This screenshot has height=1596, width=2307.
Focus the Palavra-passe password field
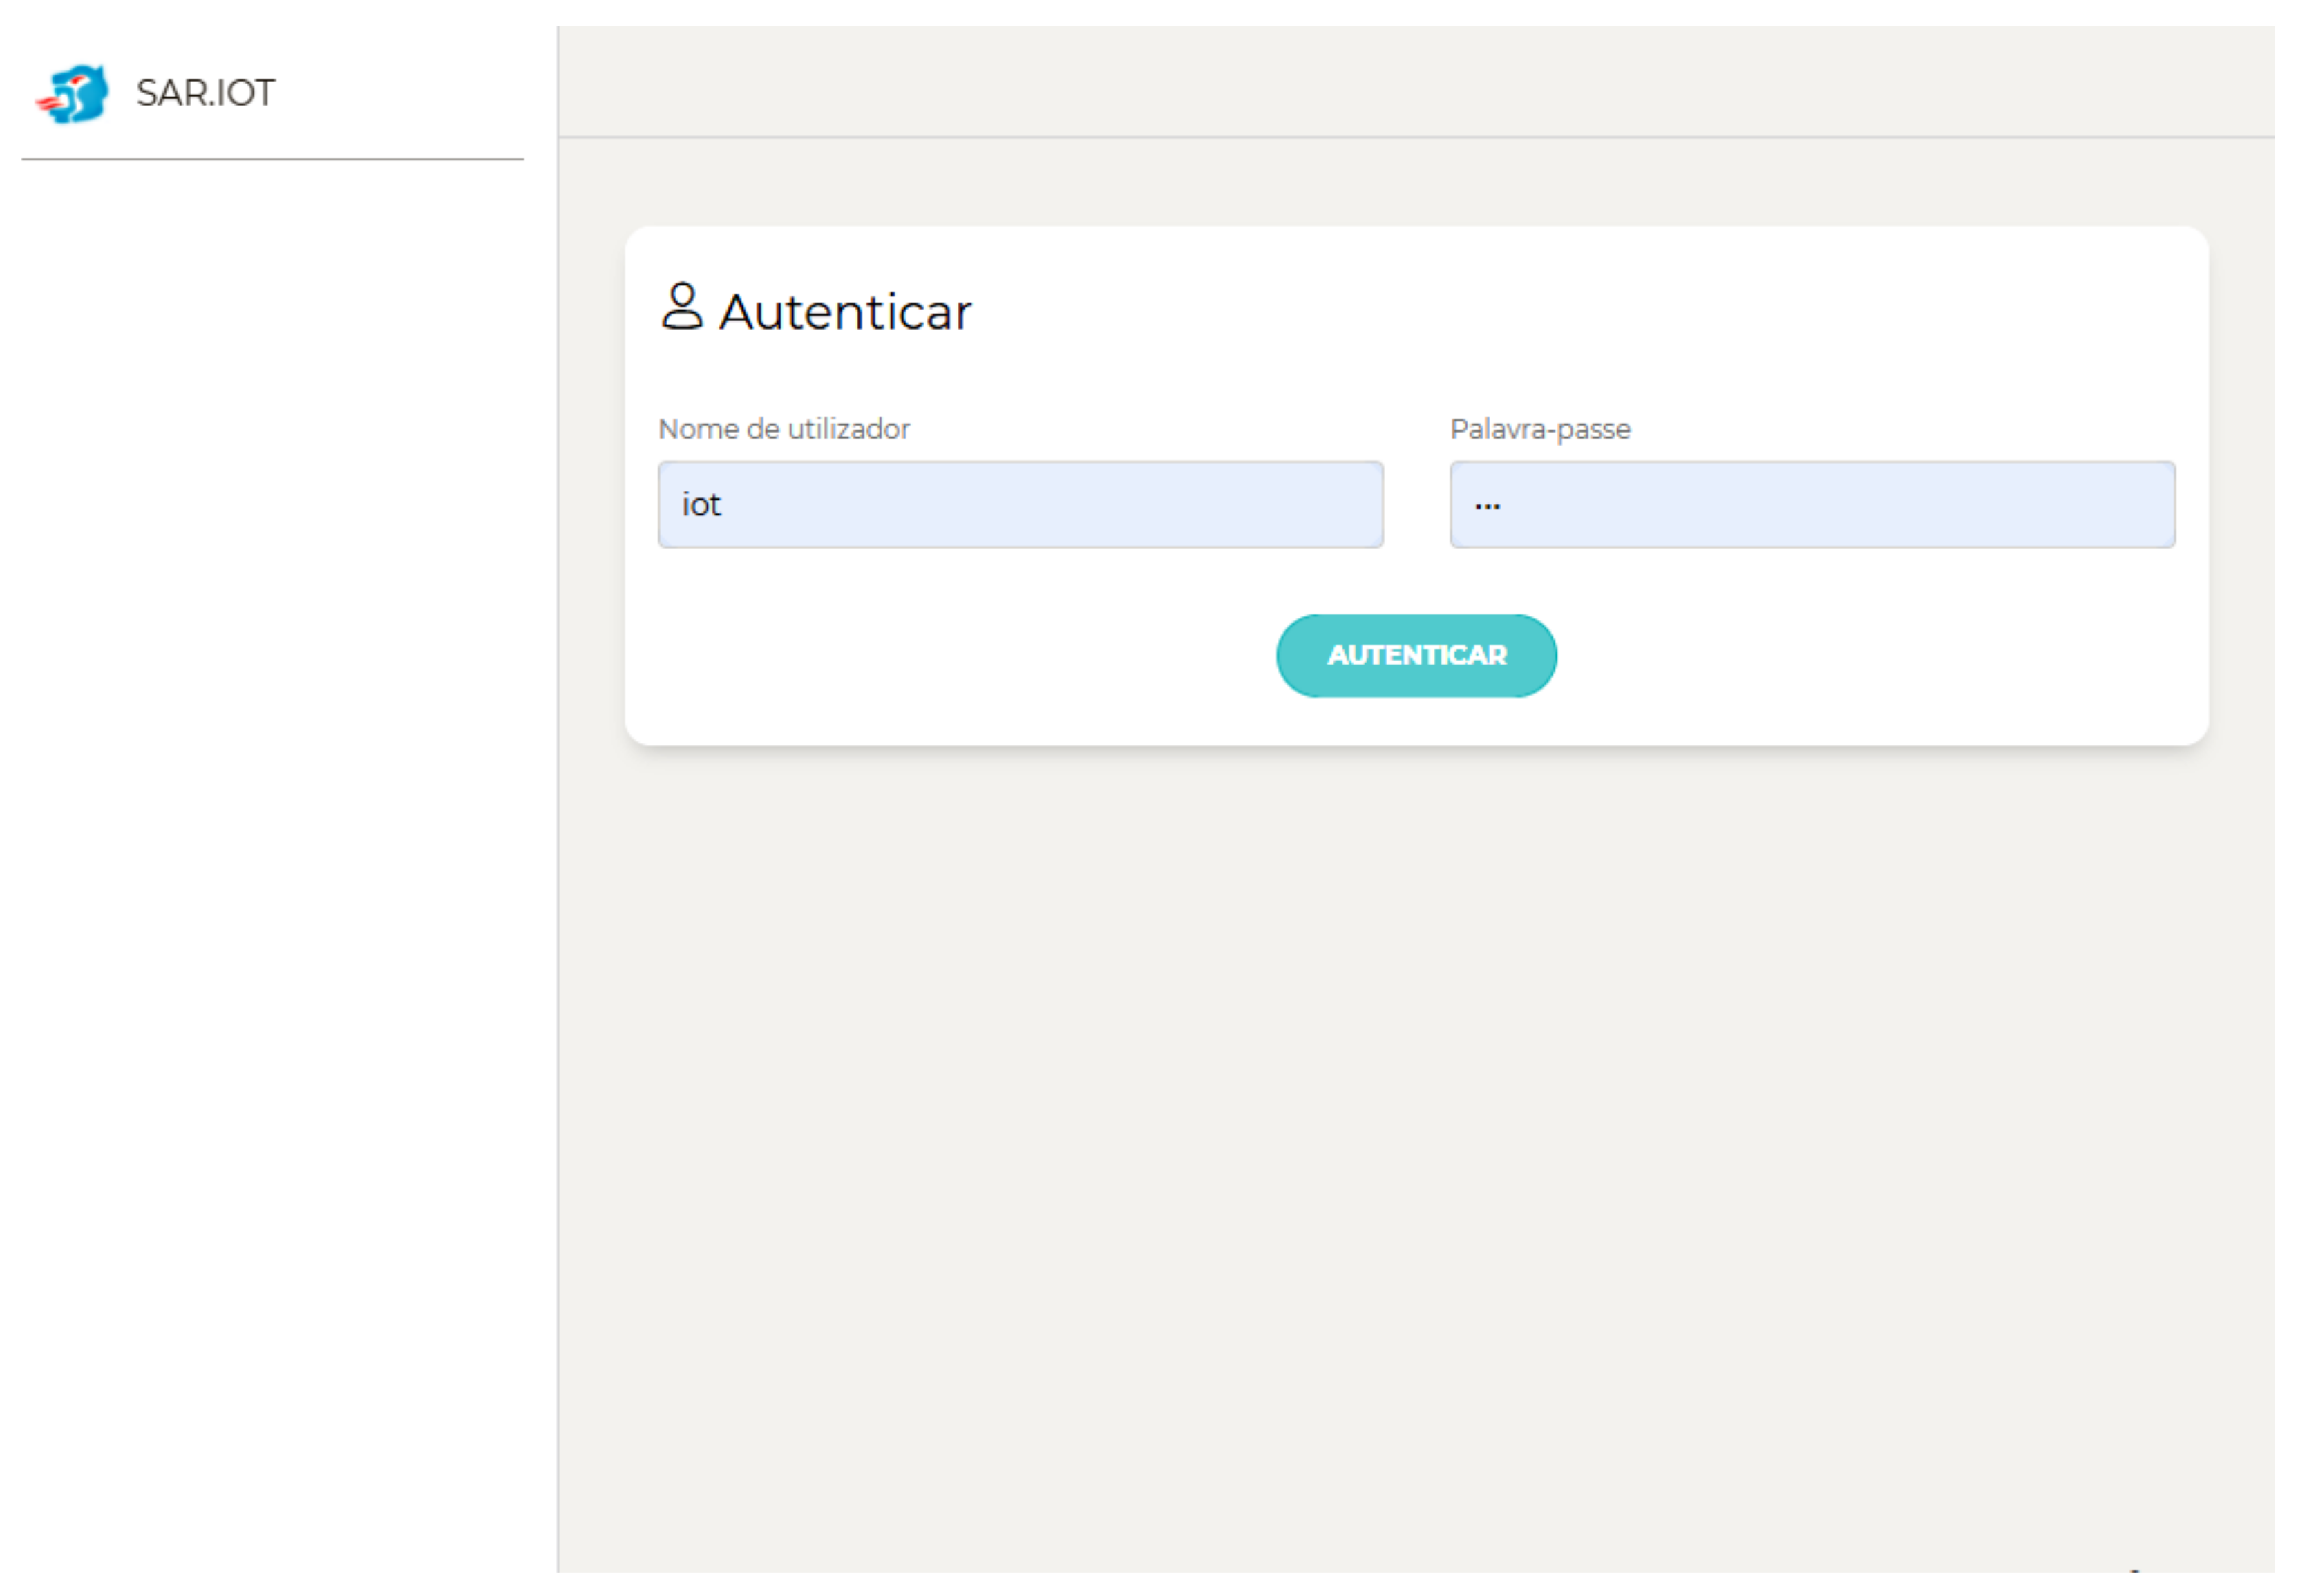pos(1811,505)
